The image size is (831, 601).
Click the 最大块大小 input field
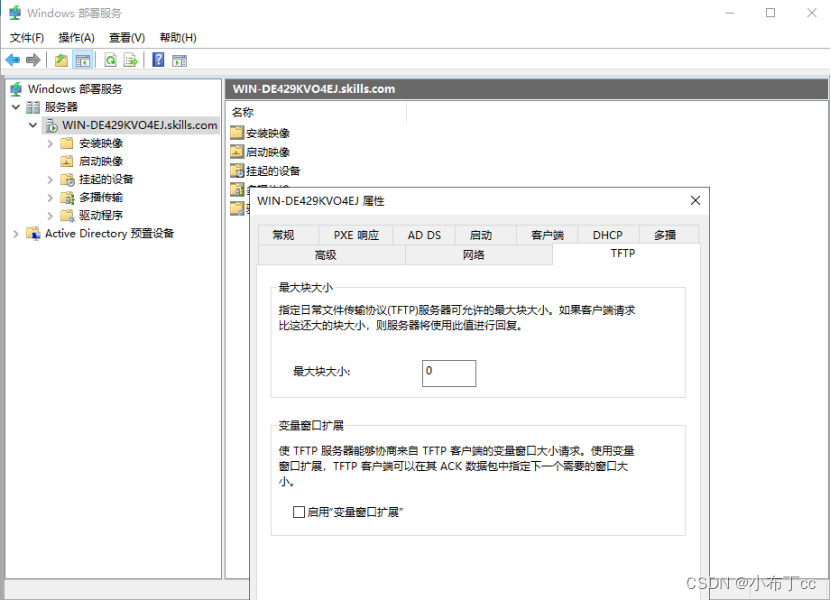[449, 373]
